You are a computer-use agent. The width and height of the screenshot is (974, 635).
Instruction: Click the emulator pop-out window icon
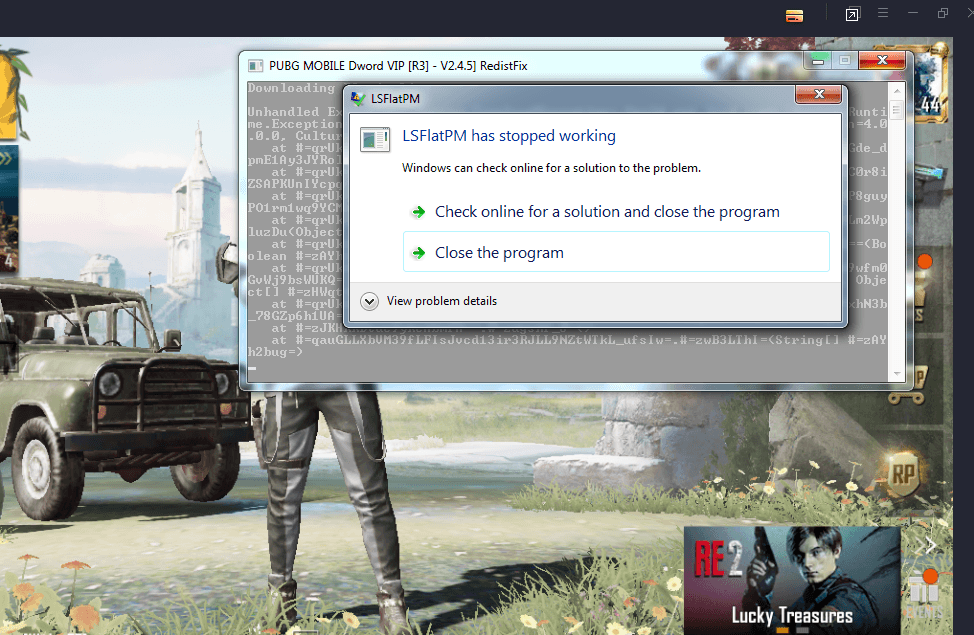852,14
